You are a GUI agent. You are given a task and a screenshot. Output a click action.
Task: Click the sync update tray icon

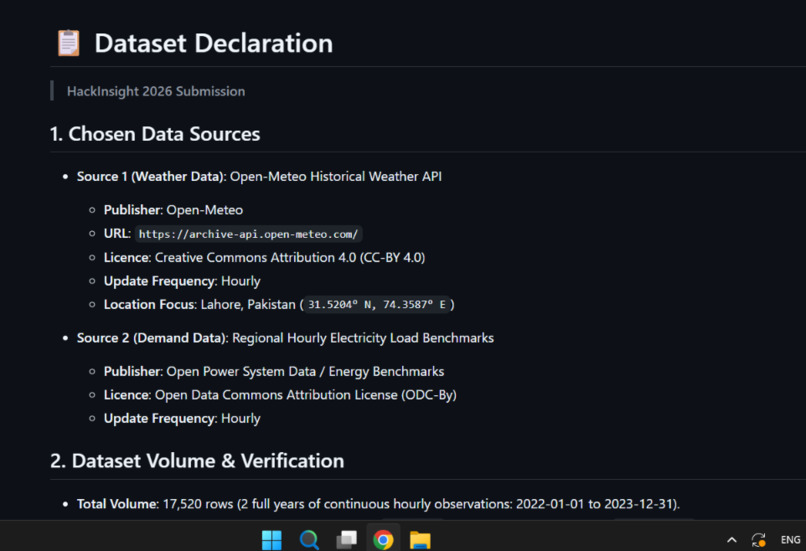[759, 540]
